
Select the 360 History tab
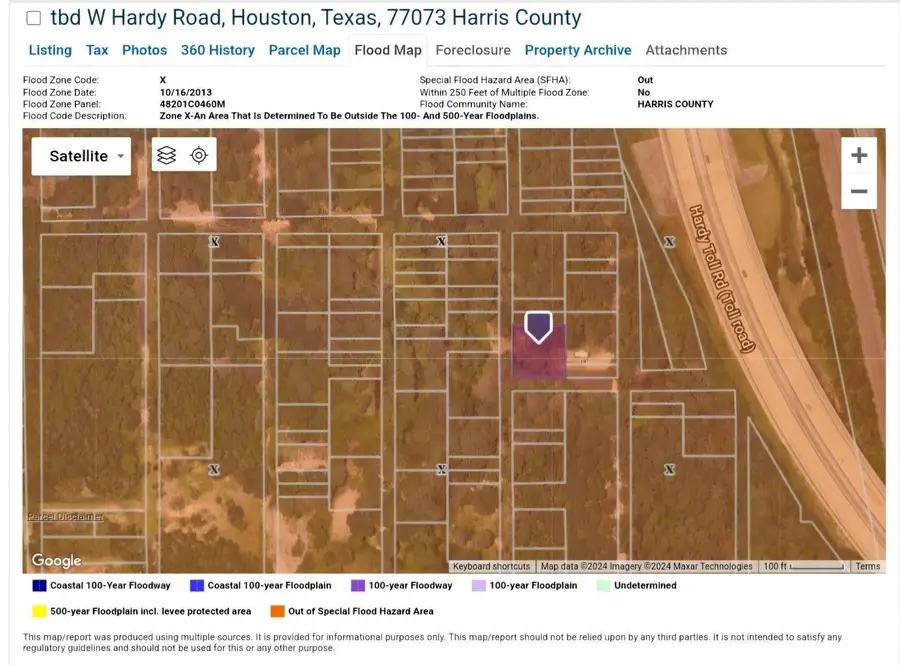pos(218,50)
